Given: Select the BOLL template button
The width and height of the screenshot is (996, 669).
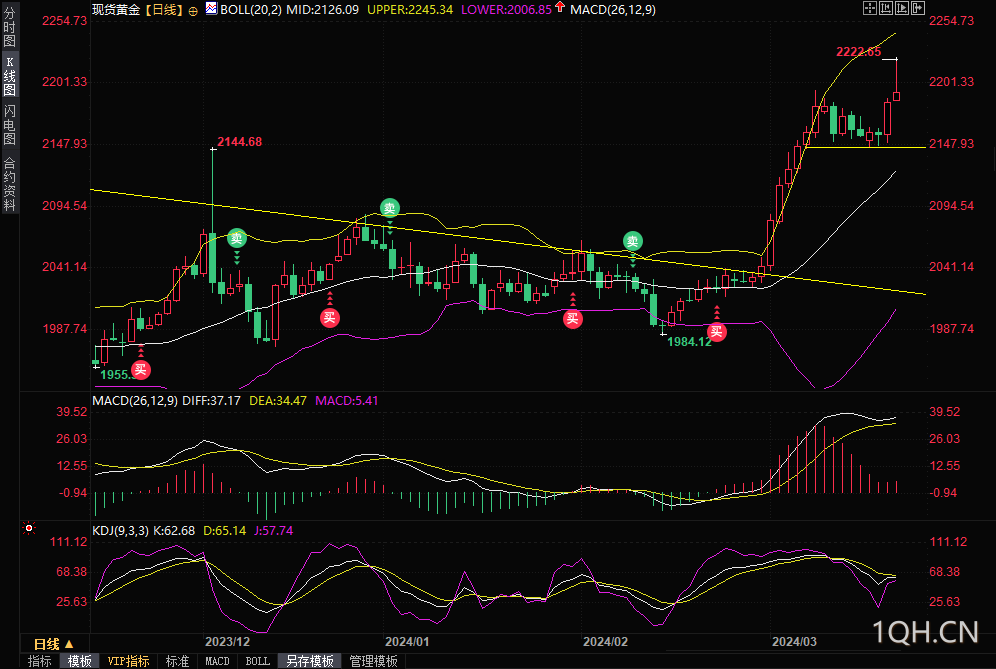Looking at the screenshot, I should 258,661.
